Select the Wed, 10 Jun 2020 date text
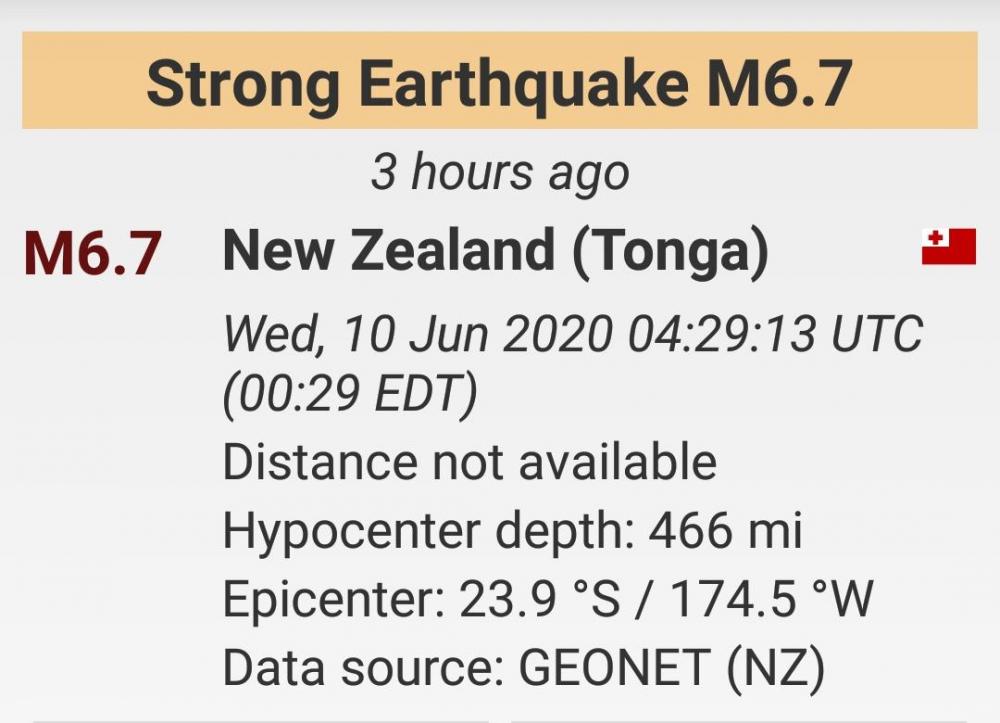 tap(417, 334)
